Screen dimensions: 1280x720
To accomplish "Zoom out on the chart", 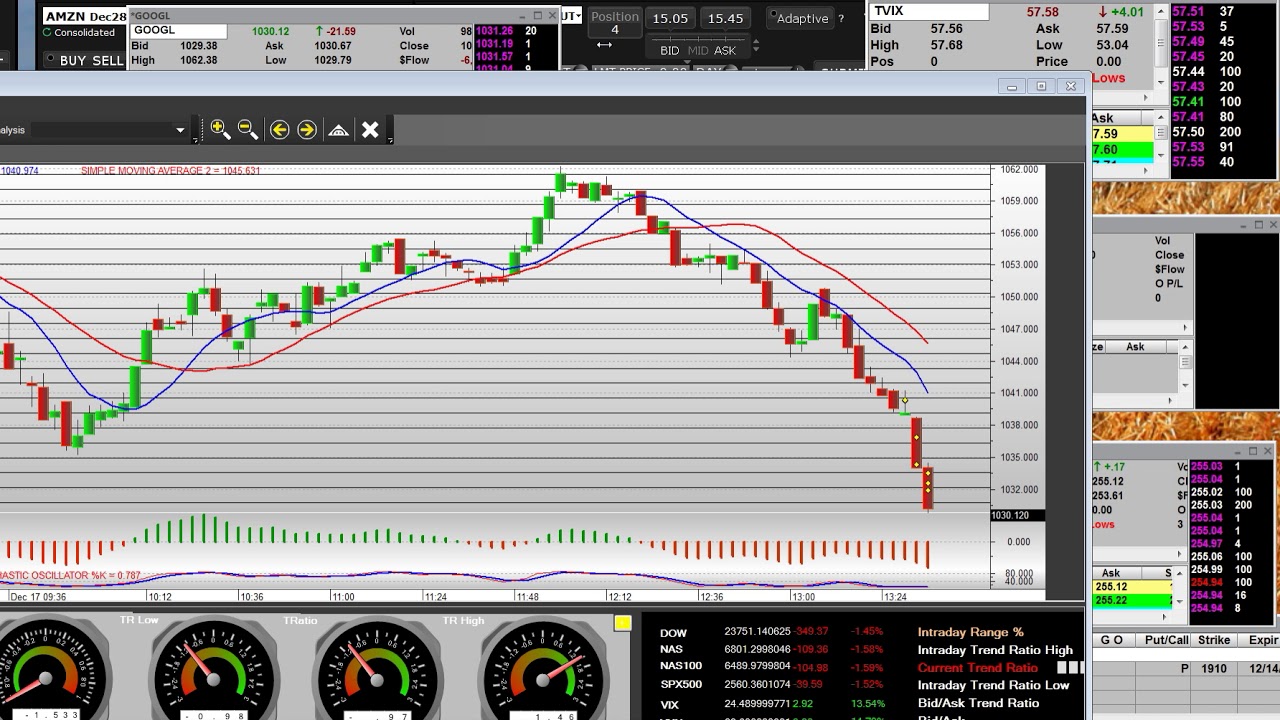I will click(248, 129).
